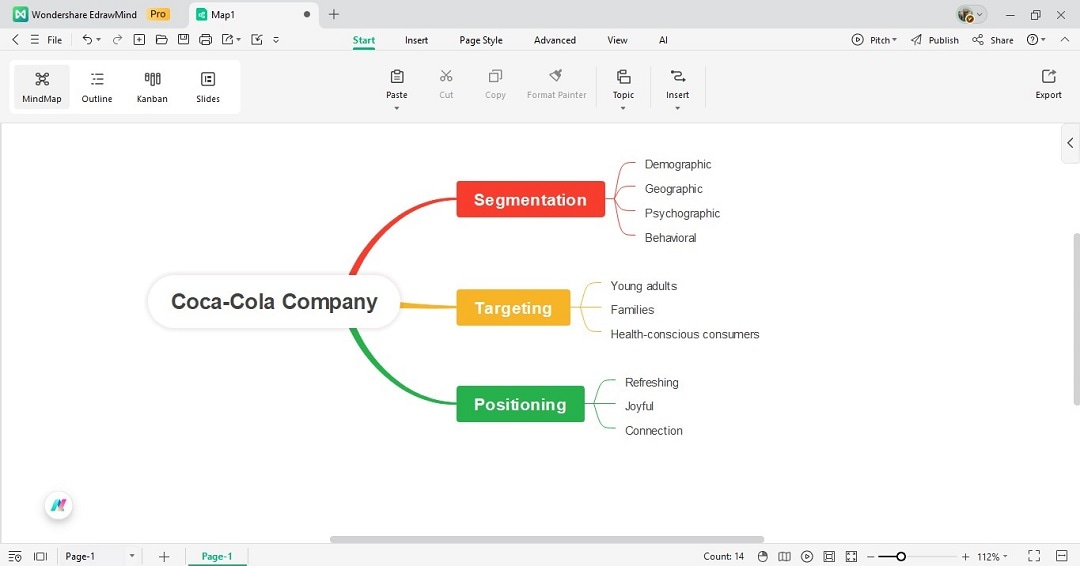Expand the quick export dropdown arrow
1080x566 pixels.
pyautogui.click(x=239, y=40)
